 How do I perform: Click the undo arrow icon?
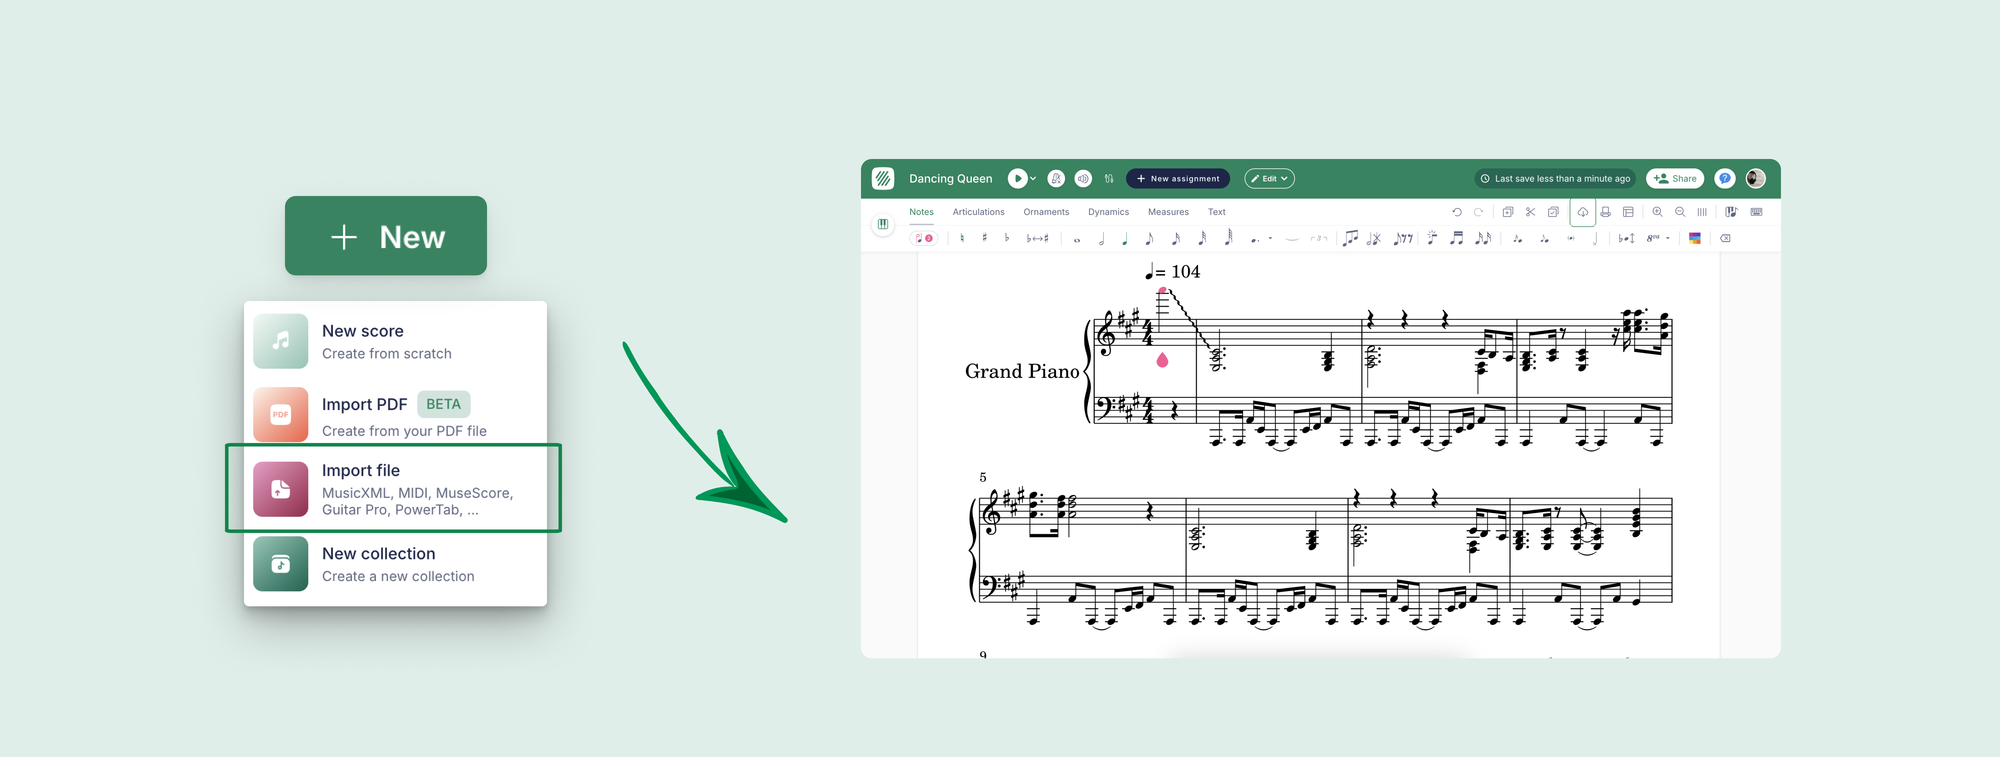(x=1456, y=212)
